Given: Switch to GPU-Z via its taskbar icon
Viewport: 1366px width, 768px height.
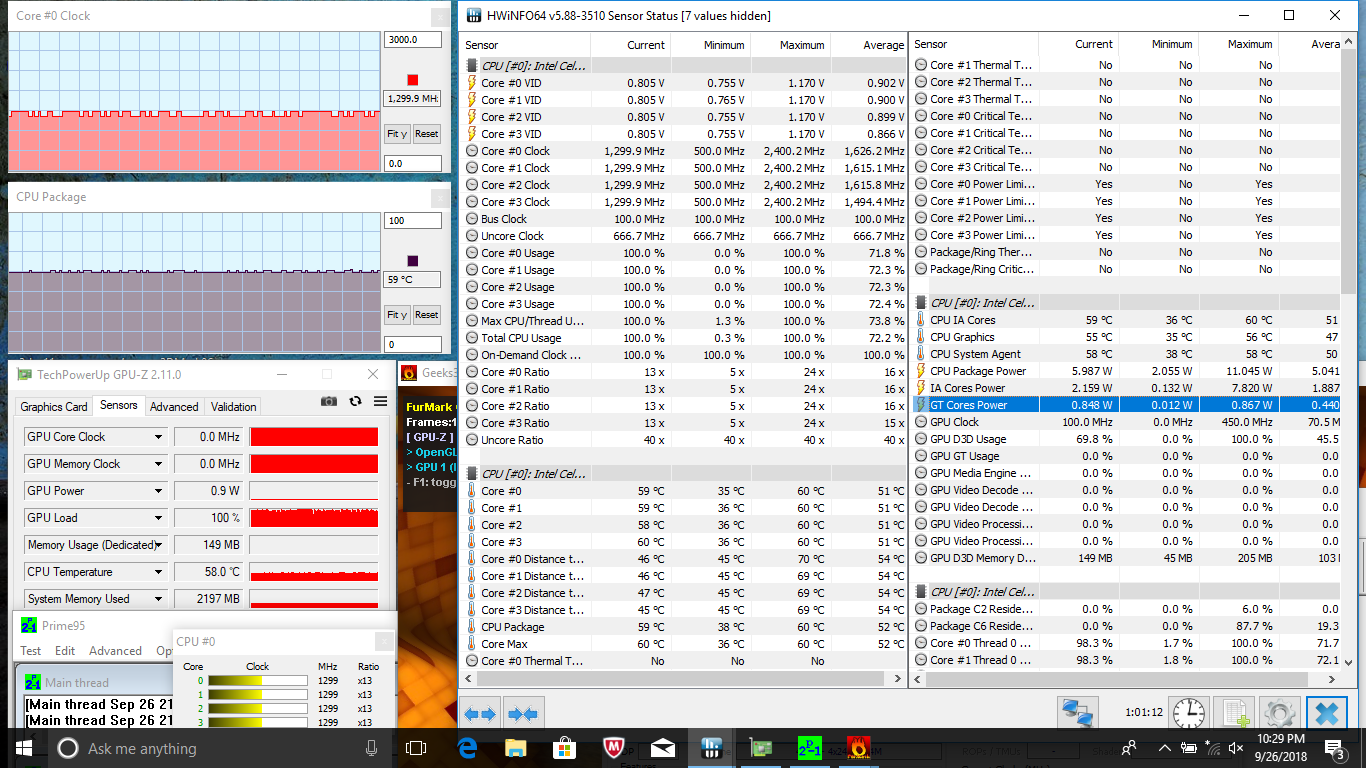Looking at the screenshot, I should click(x=761, y=748).
